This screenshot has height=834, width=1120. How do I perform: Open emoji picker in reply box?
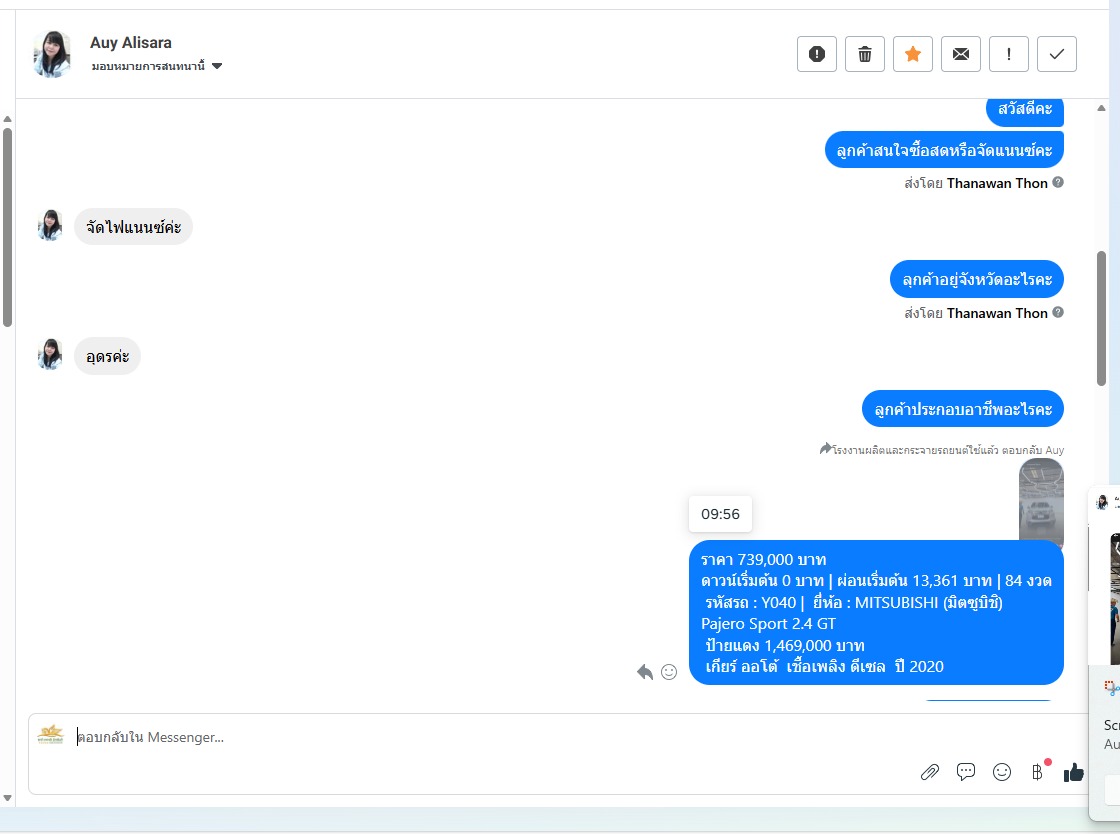[x=1002, y=772]
